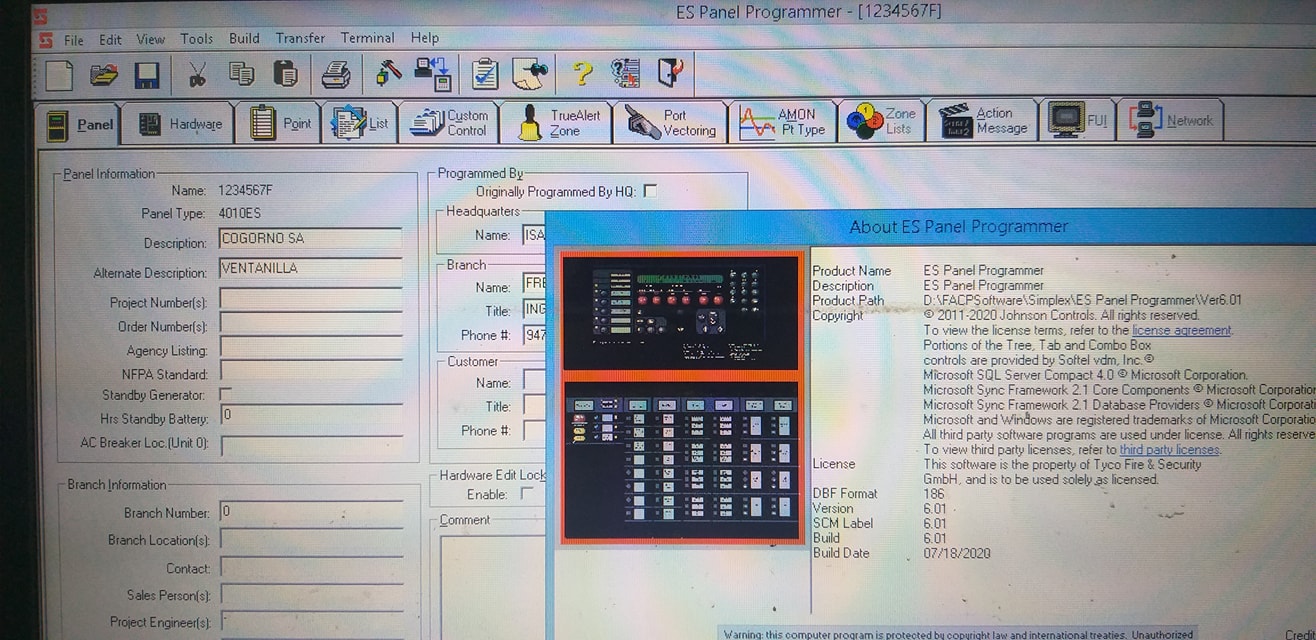Viewport: 1316px width, 640px height.
Task: Switch to the Hardware tab
Action: coord(179,123)
